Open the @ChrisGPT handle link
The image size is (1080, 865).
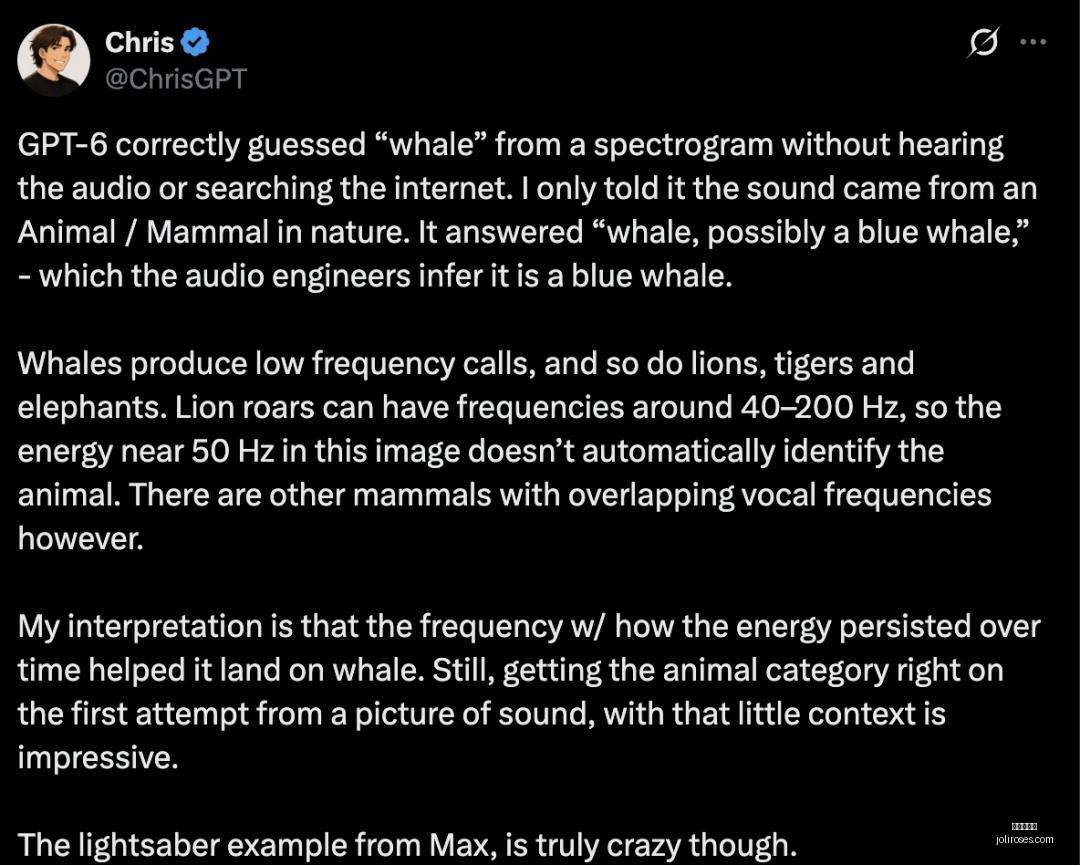176,79
